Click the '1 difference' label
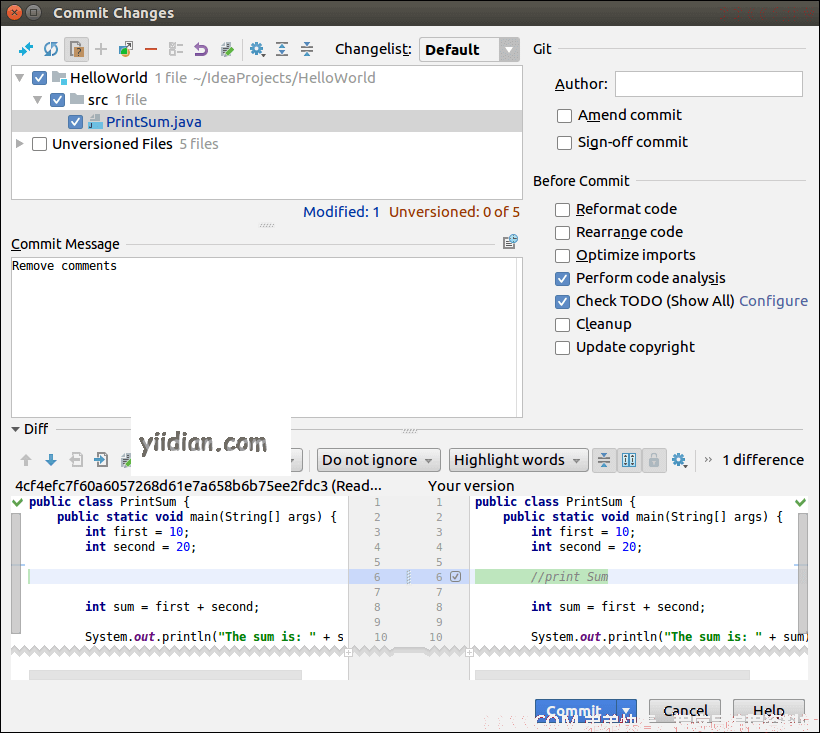820x733 pixels. tap(763, 460)
